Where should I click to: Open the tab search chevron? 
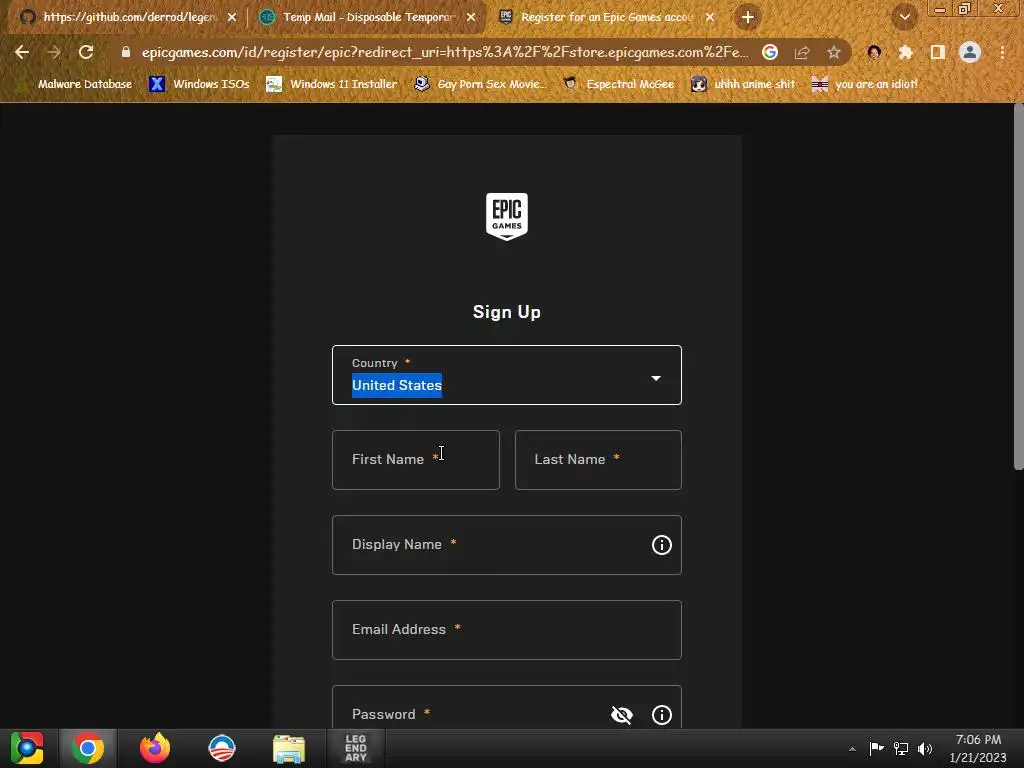coord(905,17)
